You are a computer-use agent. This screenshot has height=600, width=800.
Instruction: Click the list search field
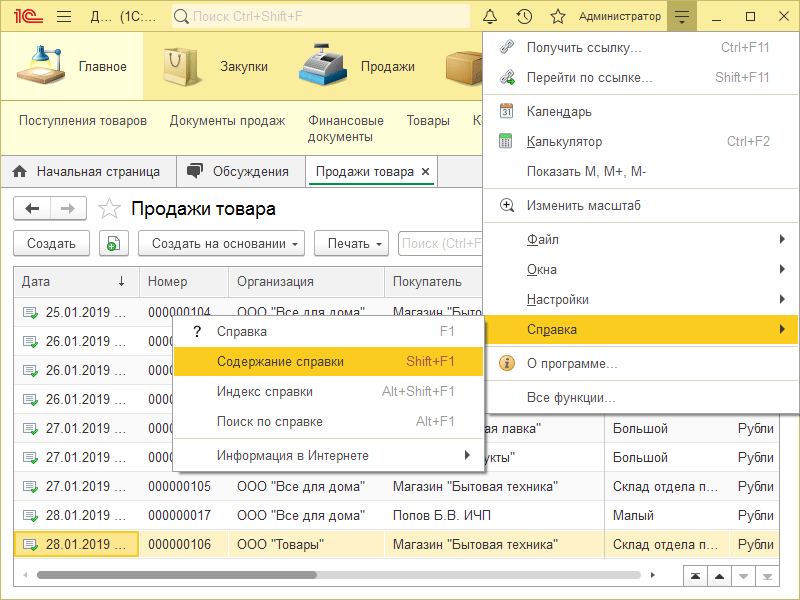point(440,243)
